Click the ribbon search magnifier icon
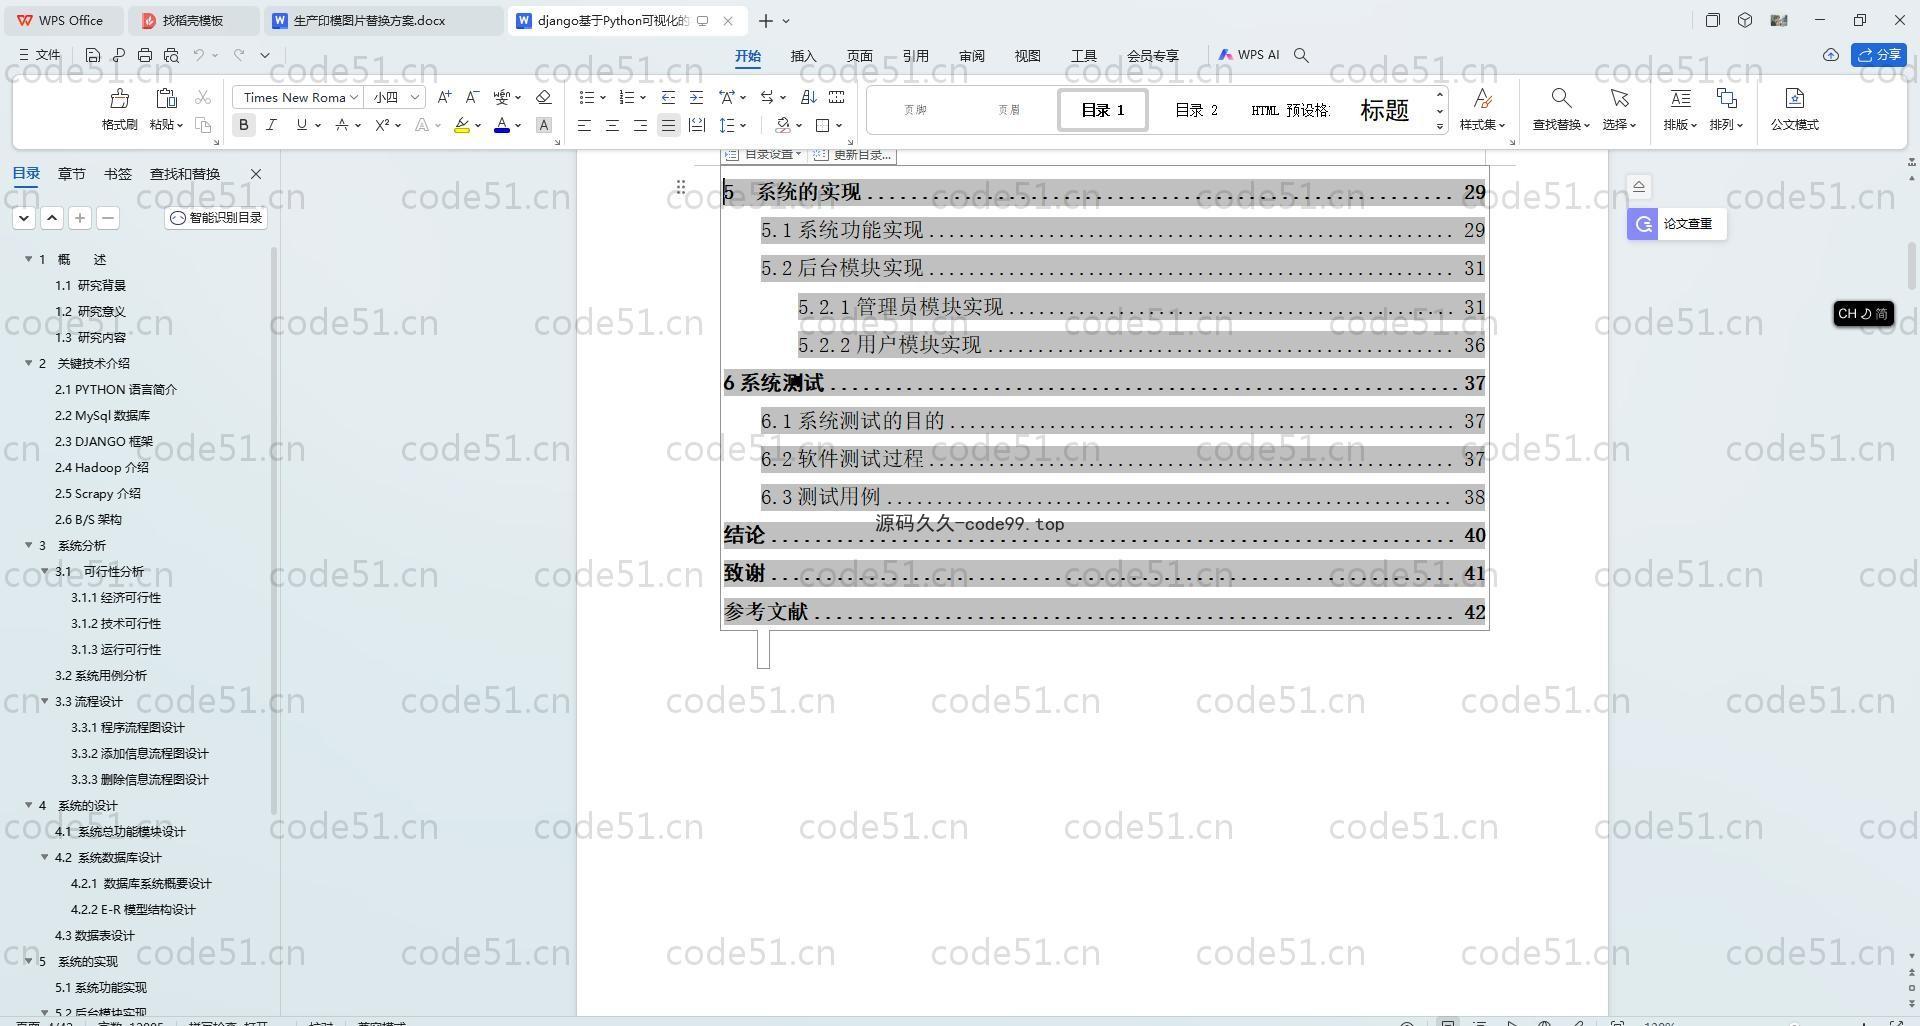 point(1301,55)
